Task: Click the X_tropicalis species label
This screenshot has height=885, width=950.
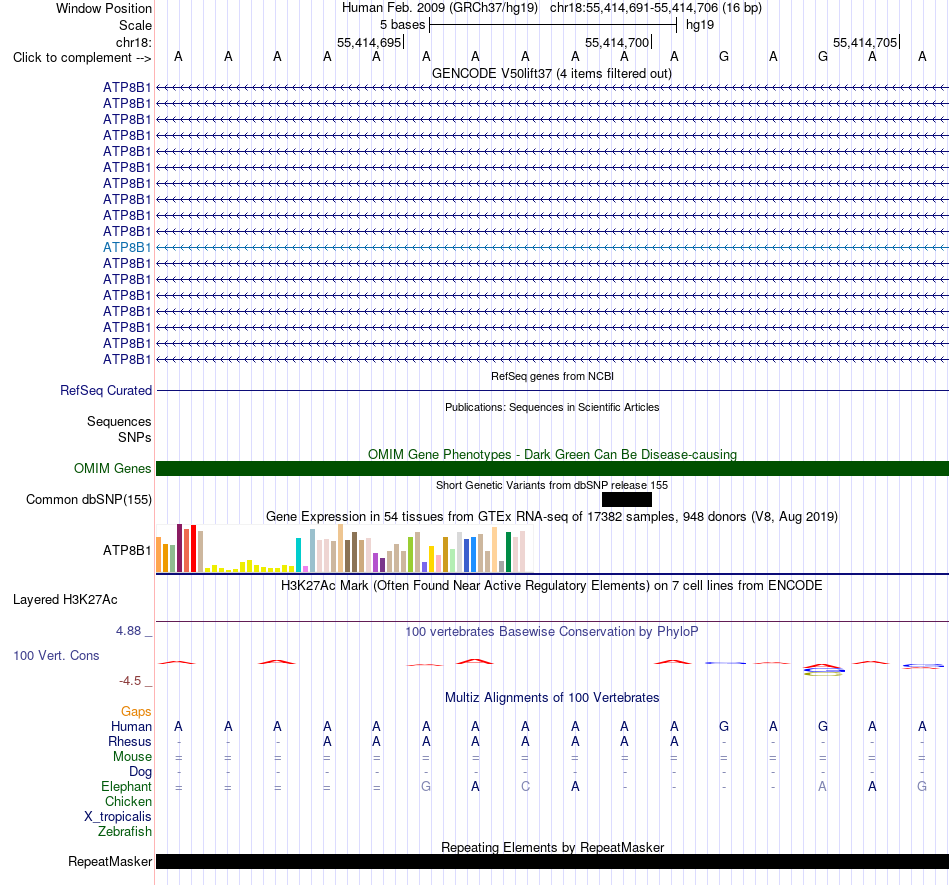Action: (118, 817)
